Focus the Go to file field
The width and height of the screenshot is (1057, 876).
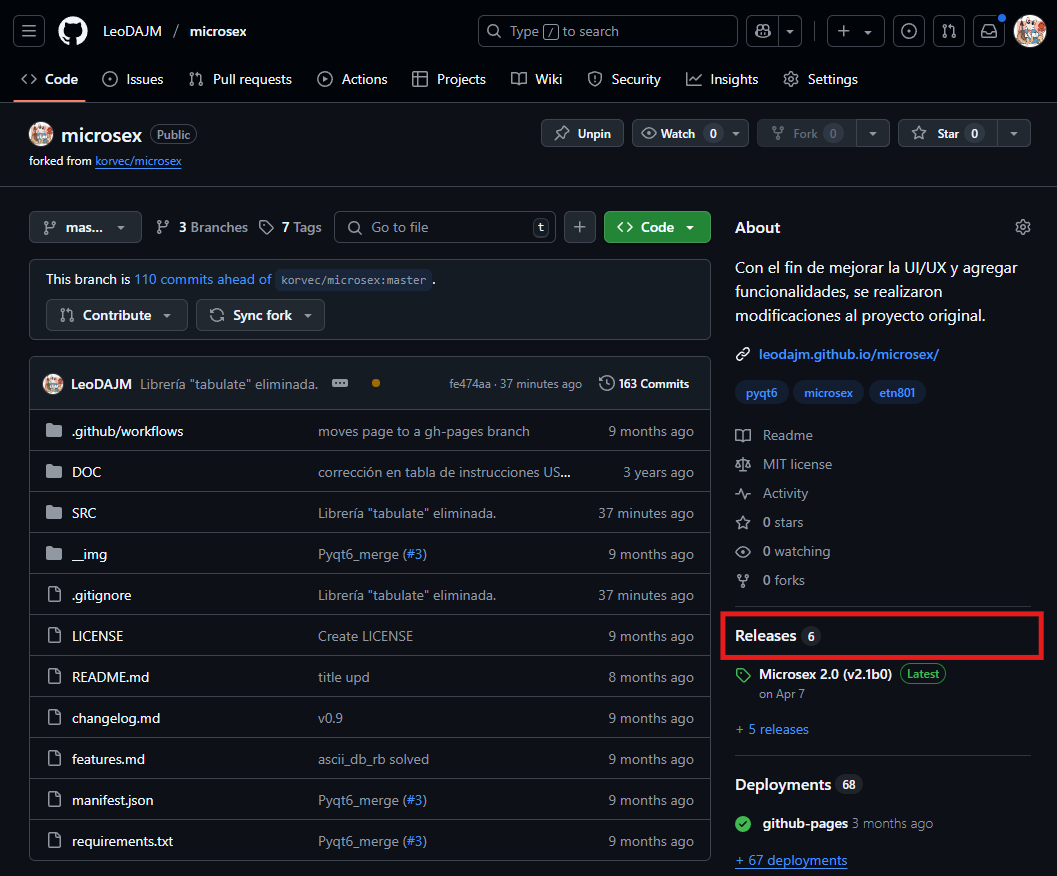click(x=445, y=227)
